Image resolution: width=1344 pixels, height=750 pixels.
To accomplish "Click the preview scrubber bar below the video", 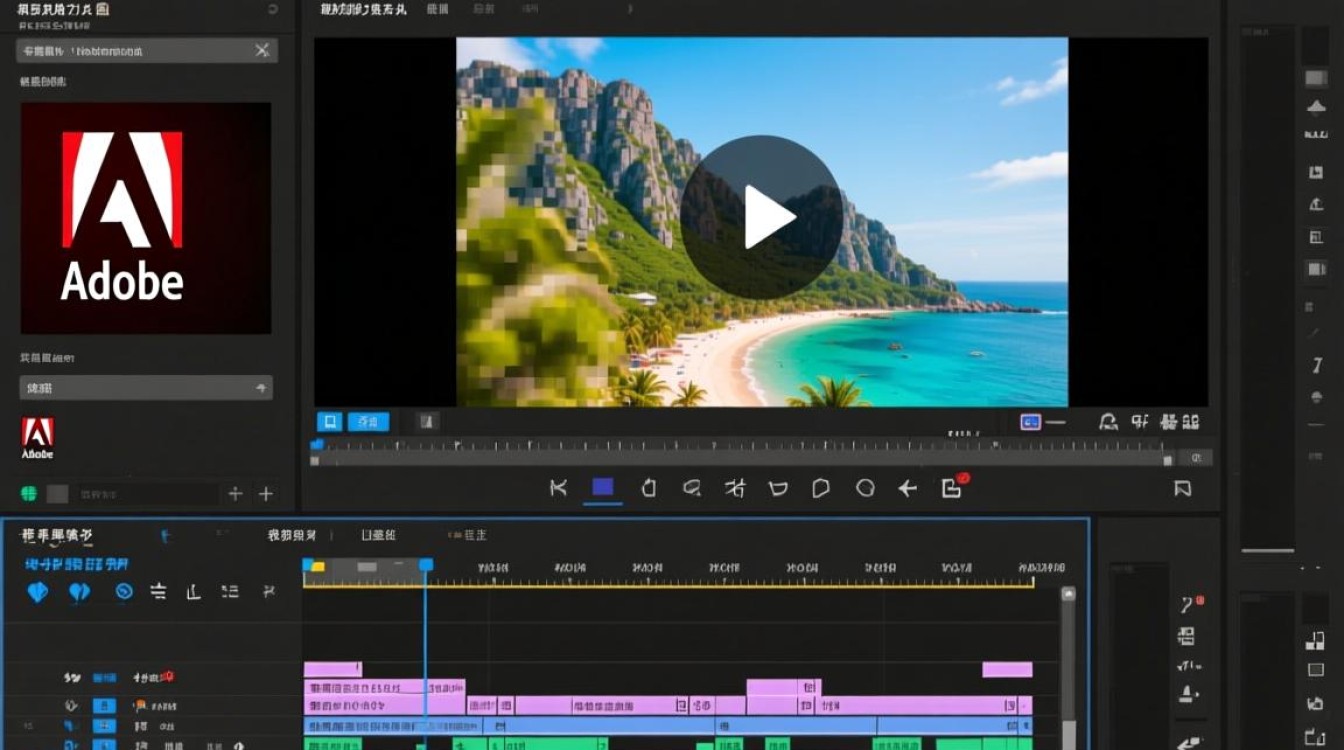I will tap(740, 460).
